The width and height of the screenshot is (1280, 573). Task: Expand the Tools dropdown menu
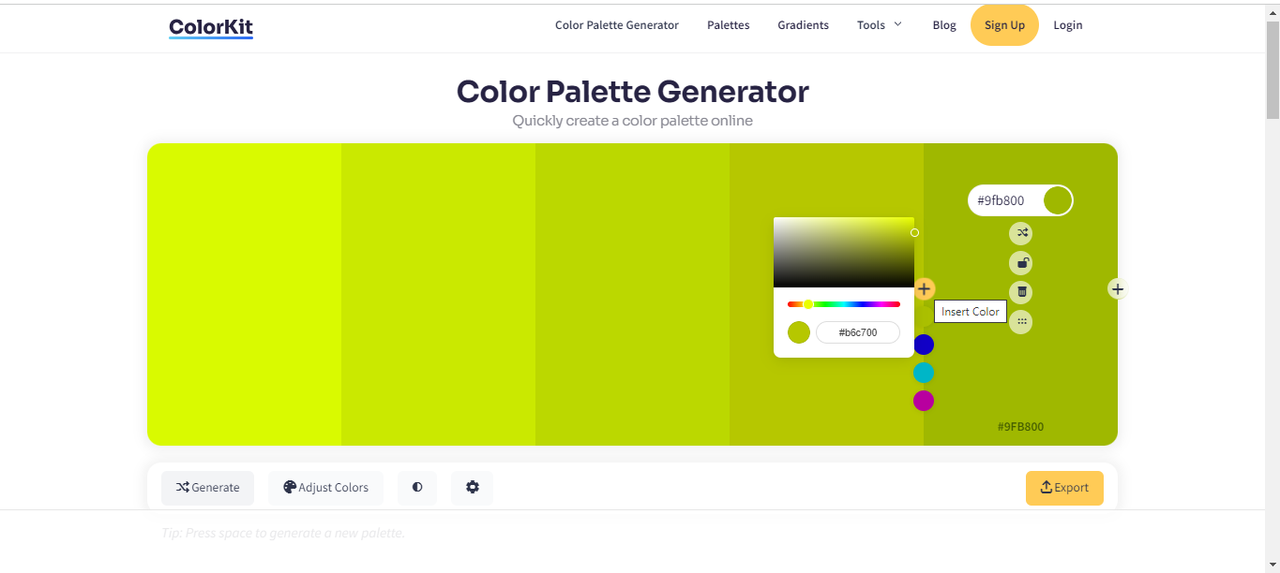(879, 25)
